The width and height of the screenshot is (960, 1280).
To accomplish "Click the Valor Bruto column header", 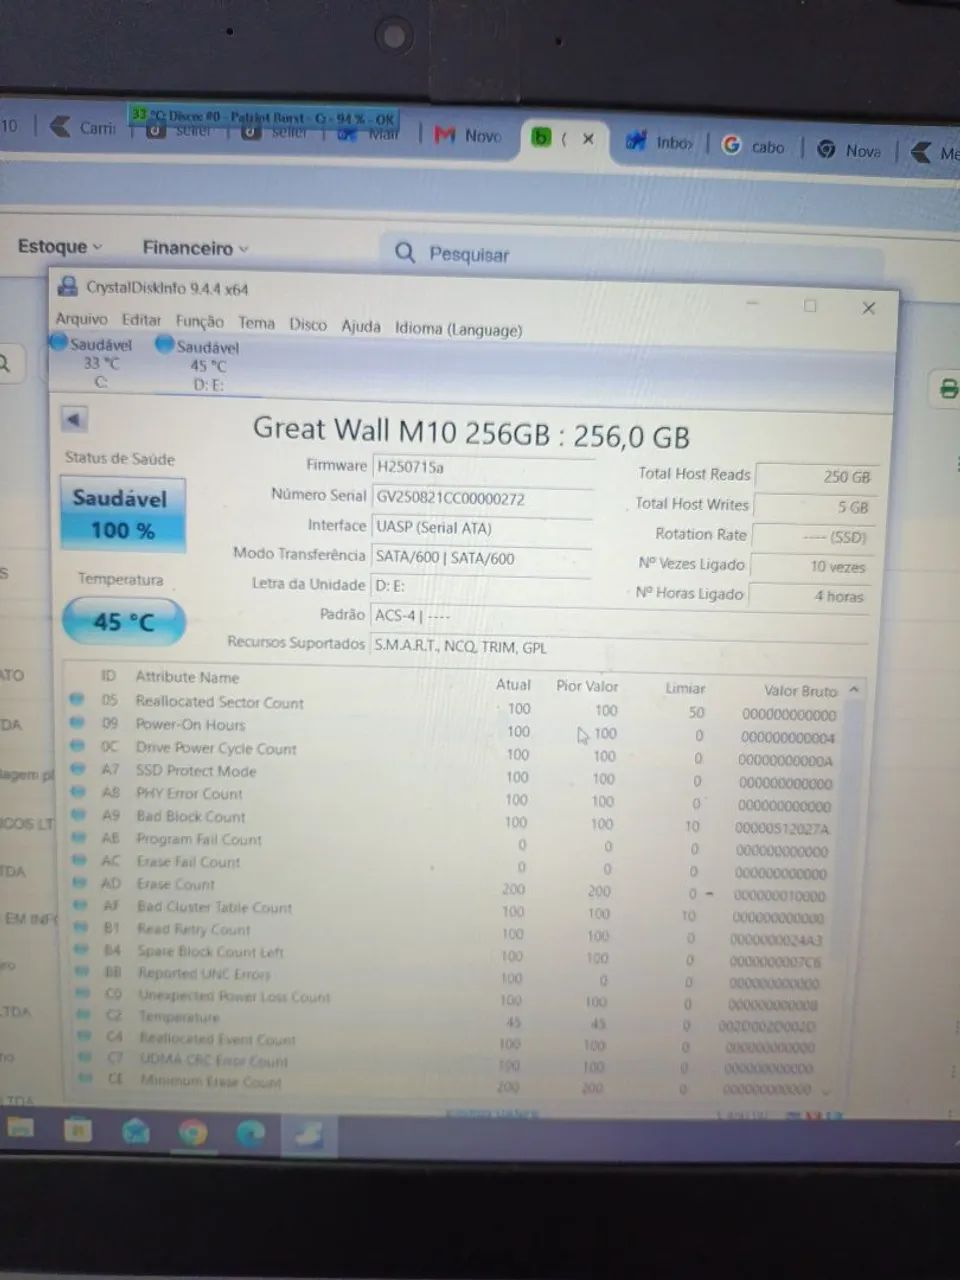I will pos(800,690).
